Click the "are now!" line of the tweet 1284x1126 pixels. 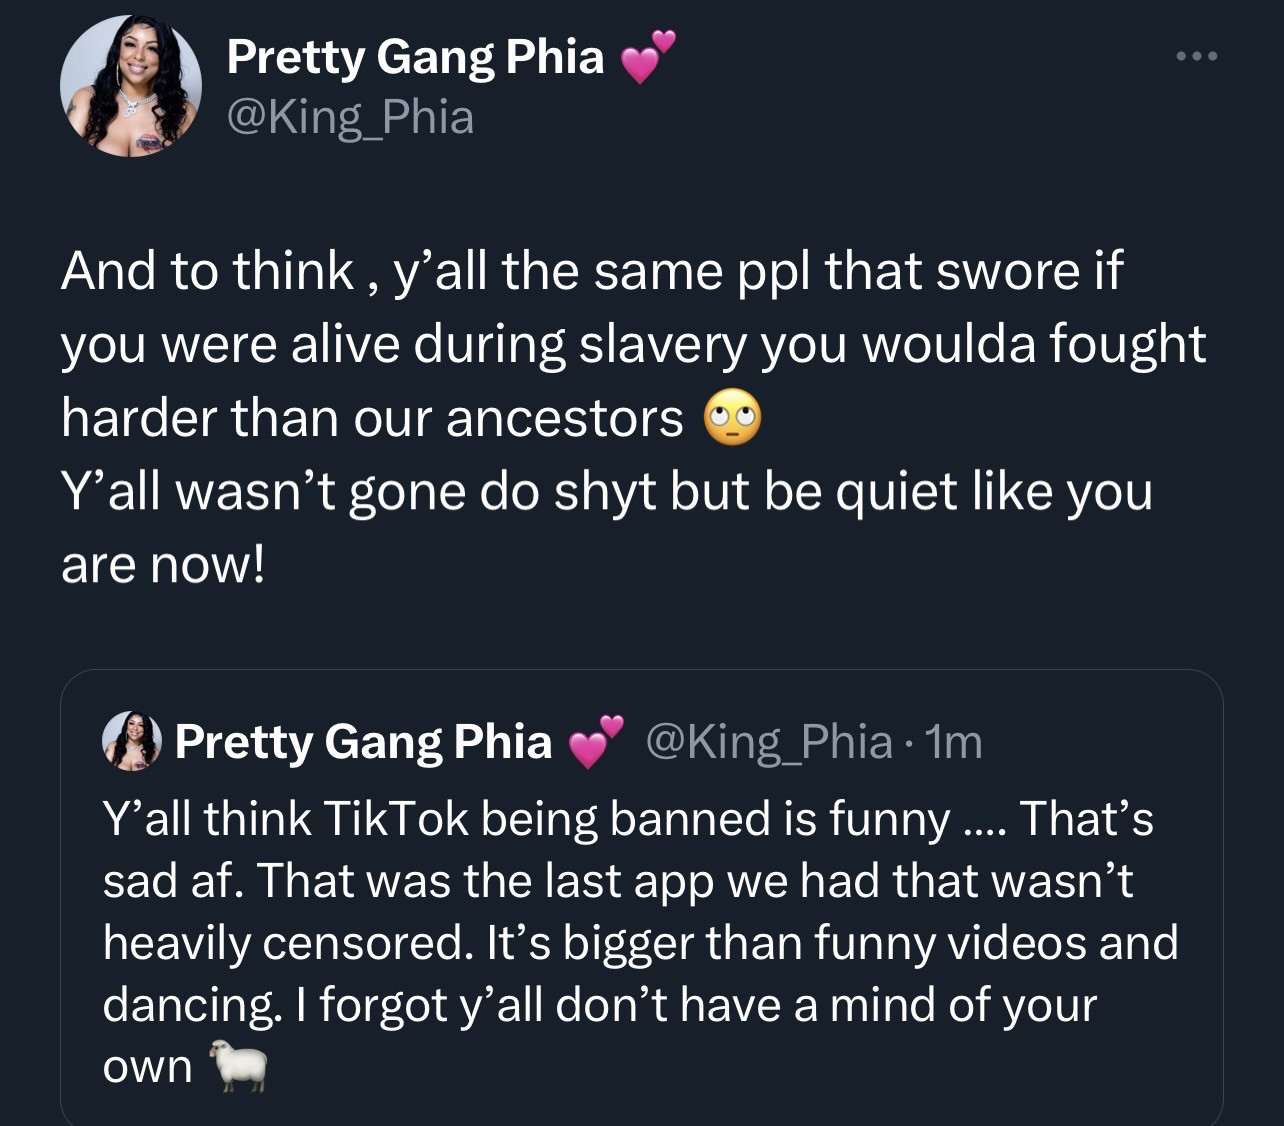tap(163, 565)
